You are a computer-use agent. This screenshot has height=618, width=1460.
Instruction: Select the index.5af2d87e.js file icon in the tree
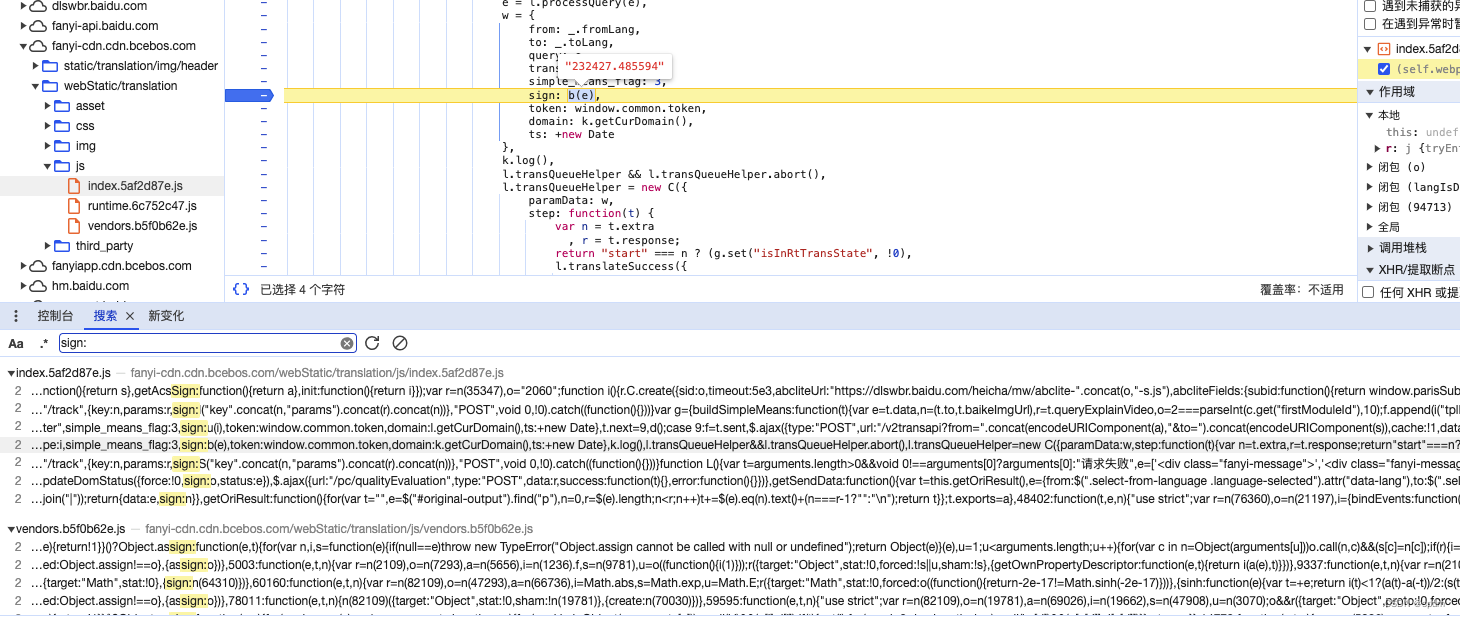pos(74,186)
